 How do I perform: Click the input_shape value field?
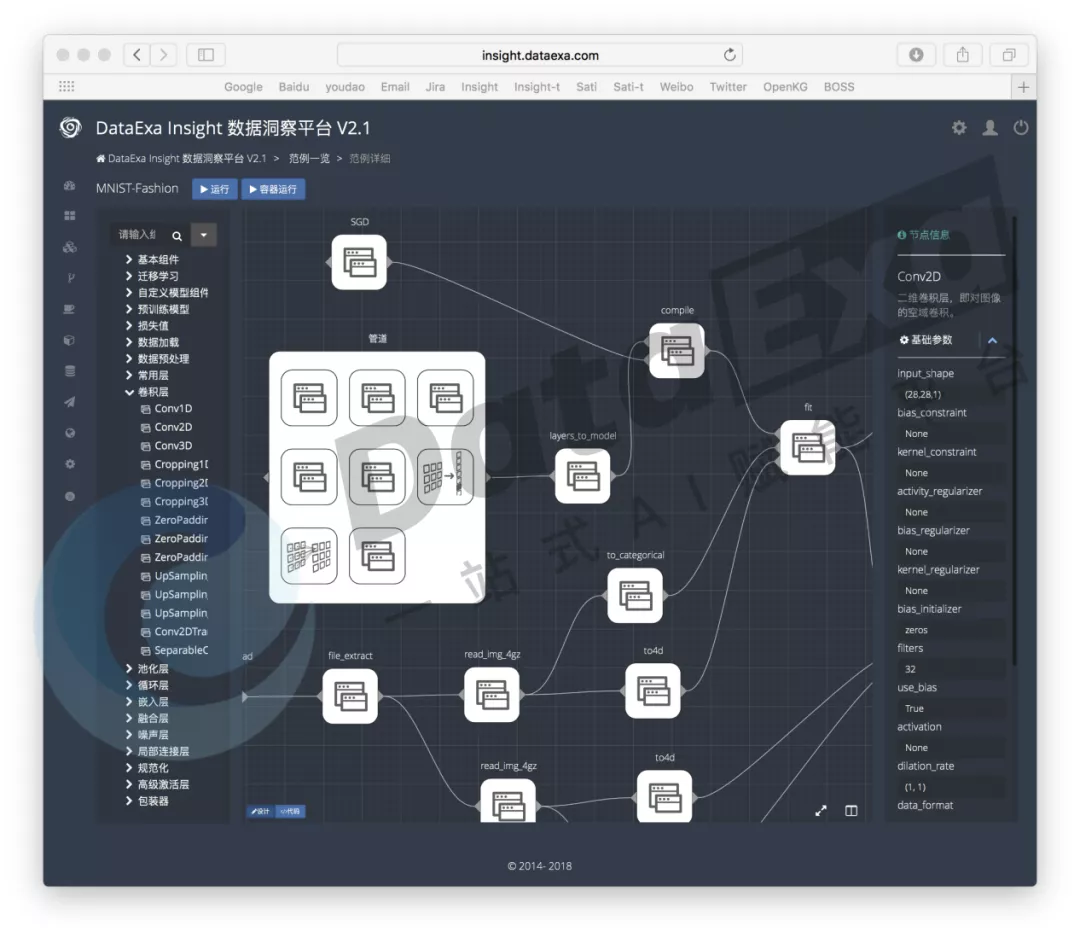pos(951,395)
